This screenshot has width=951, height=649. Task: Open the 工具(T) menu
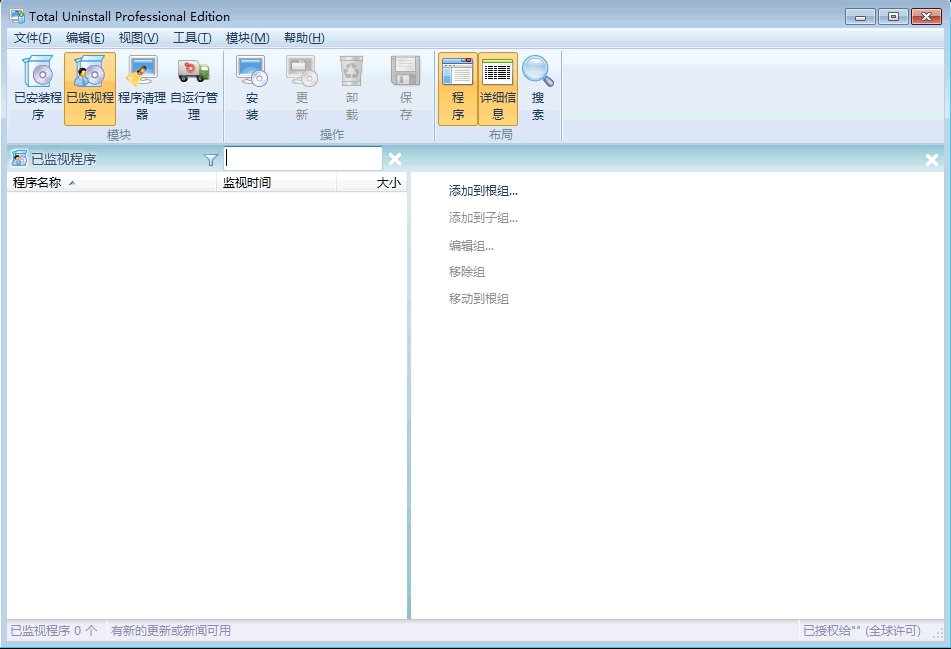[192, 38]
